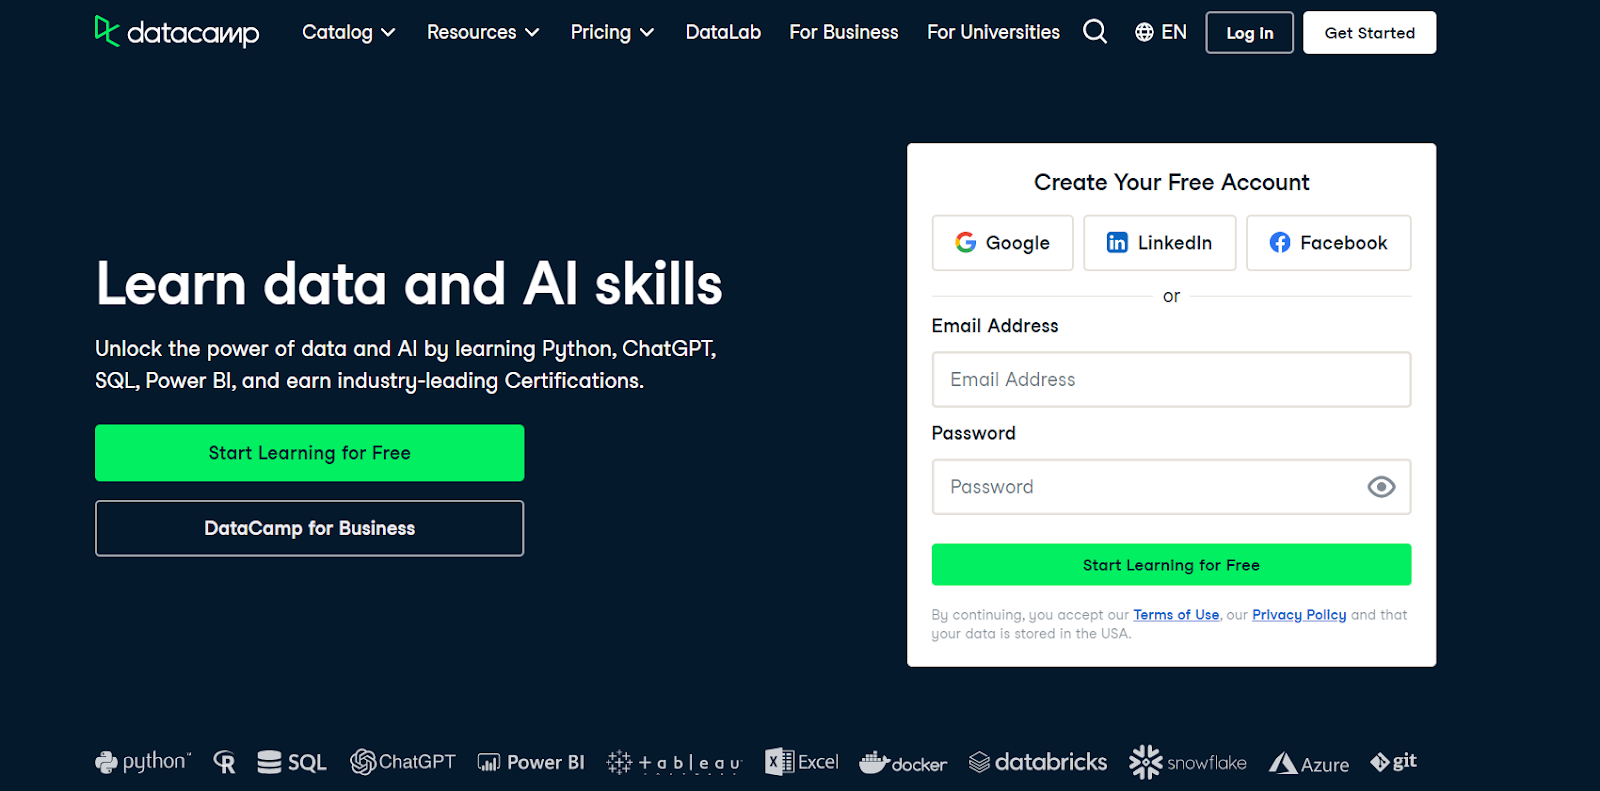Sign up with LinkedIn
The height and width of the screenshot is (791, 1600).
[1160, 243]
